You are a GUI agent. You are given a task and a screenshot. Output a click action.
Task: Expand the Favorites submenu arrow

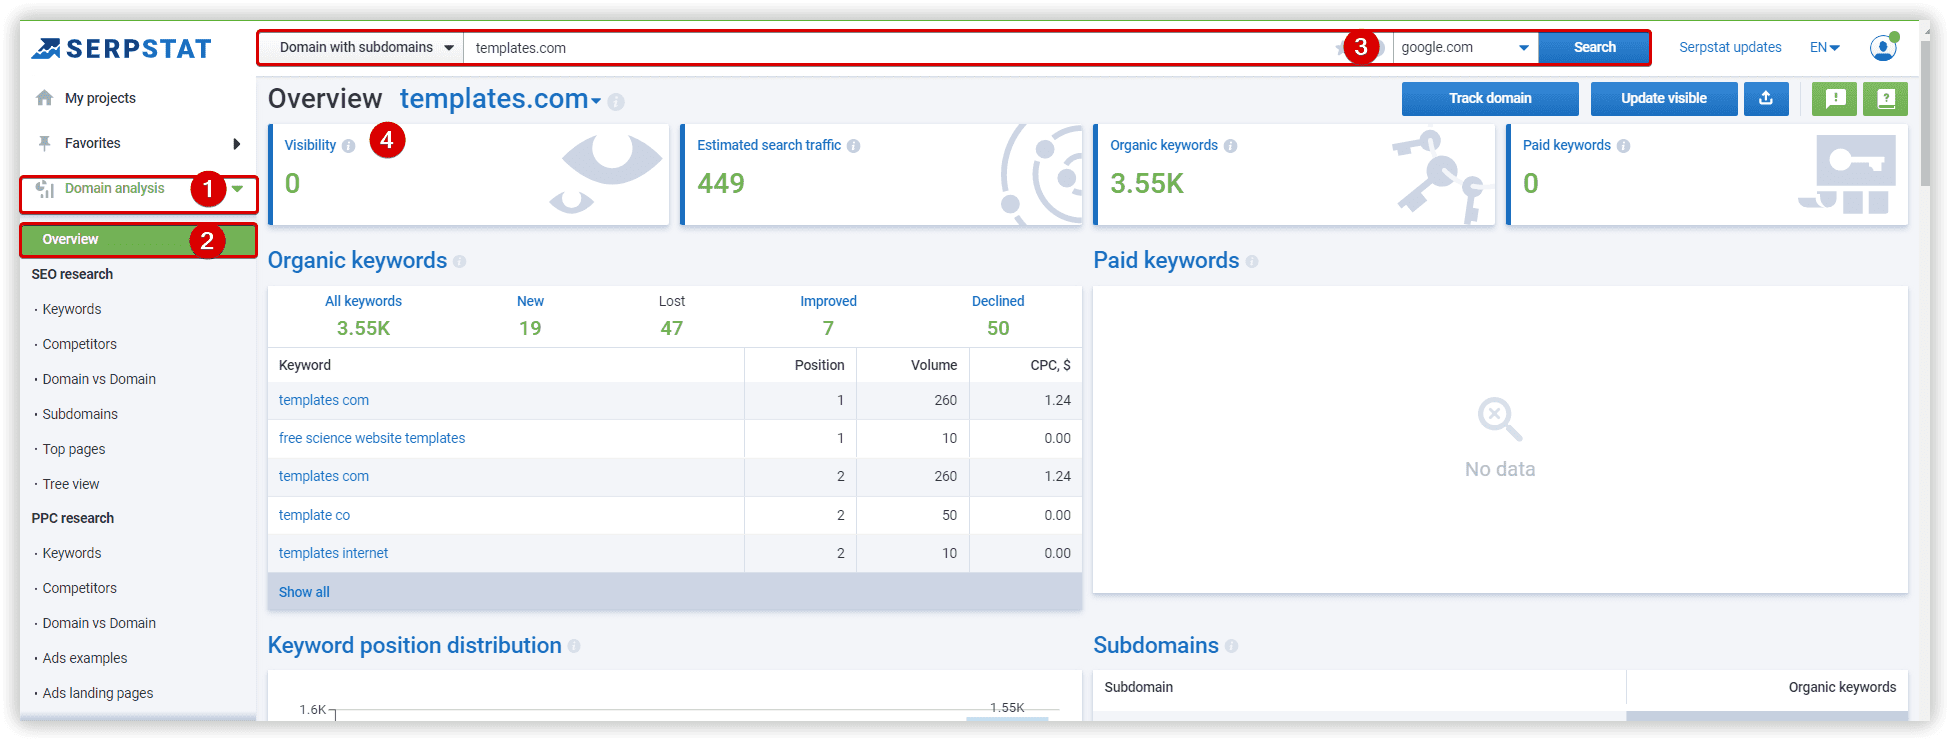[237, 144]
